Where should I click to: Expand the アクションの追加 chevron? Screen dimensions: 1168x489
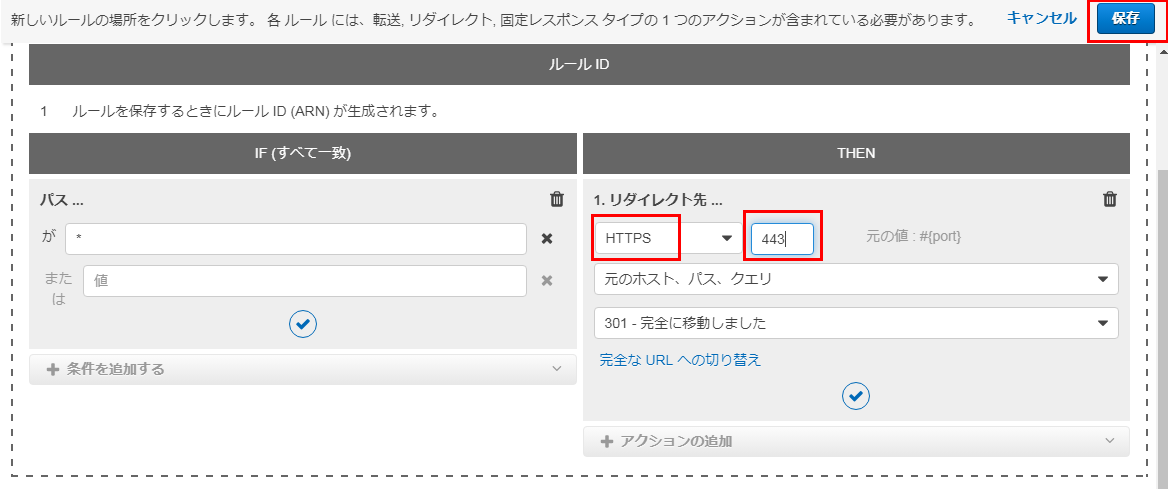[1109, 441]
